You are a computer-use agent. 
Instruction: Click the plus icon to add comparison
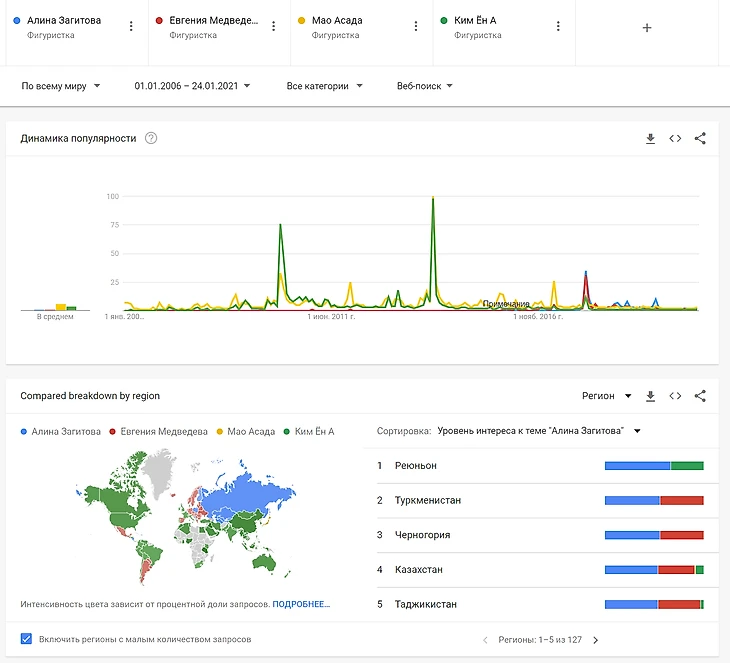click(646, 28)
